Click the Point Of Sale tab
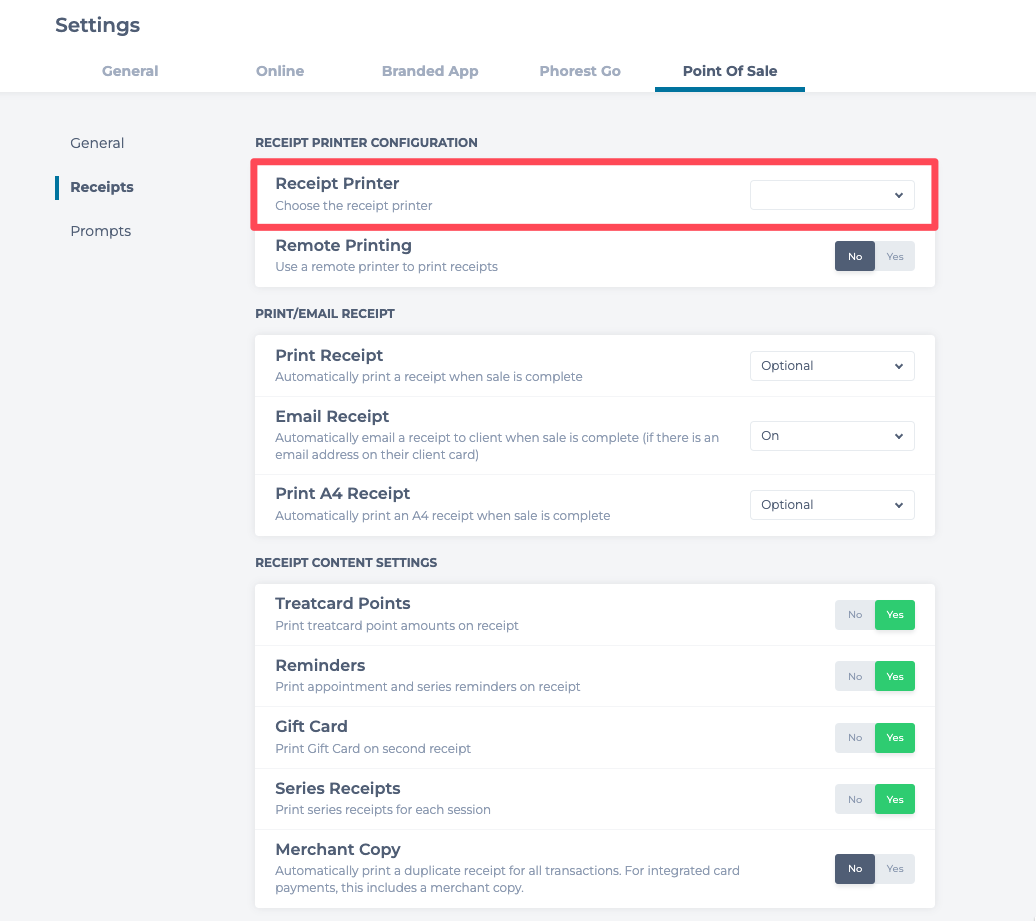The height and width of the screenshot is (921, 1036). 730,71
